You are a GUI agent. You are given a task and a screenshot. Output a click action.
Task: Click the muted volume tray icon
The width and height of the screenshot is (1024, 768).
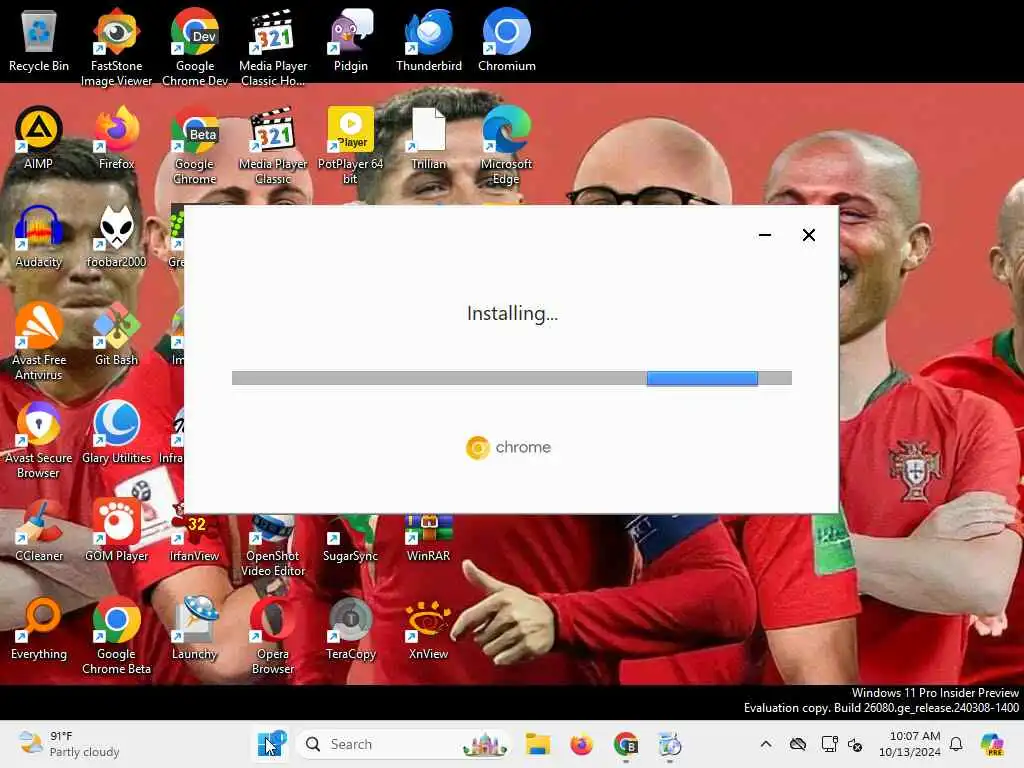click(855, 744)
